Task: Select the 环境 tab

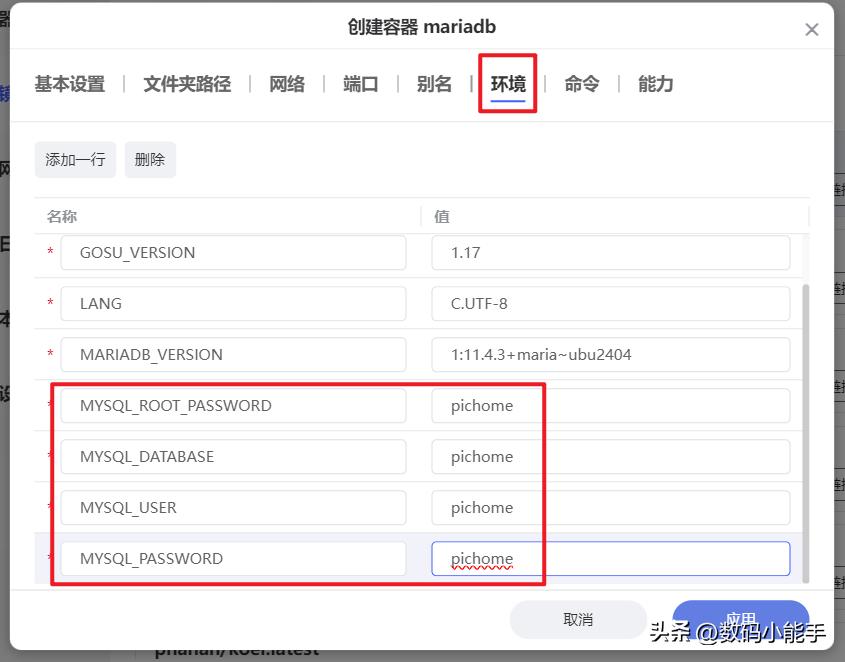Action: click(508, 84)
